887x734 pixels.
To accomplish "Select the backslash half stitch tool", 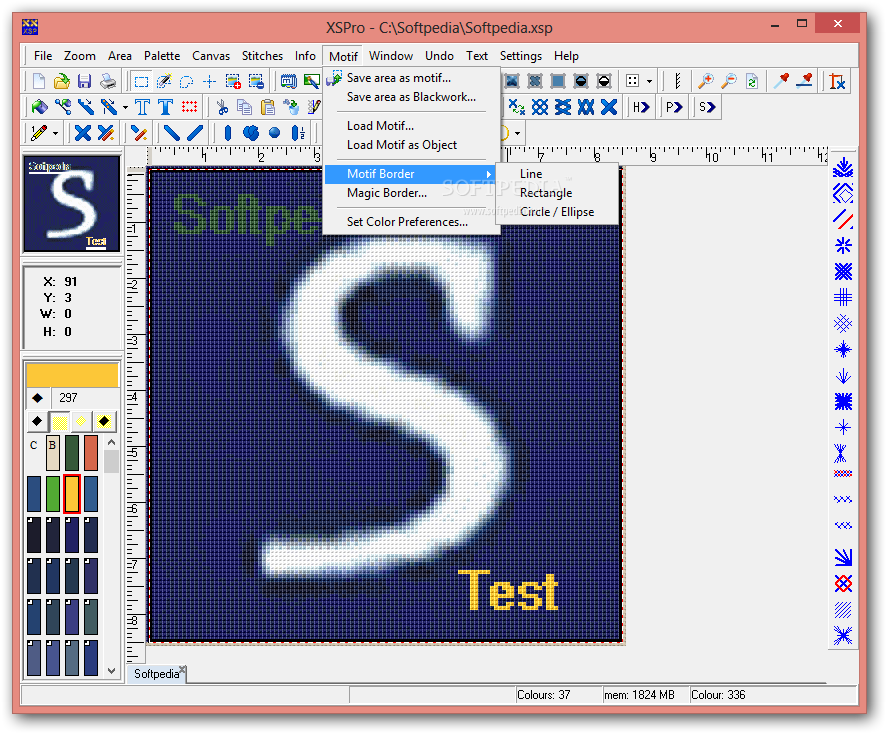I will 172,133.
